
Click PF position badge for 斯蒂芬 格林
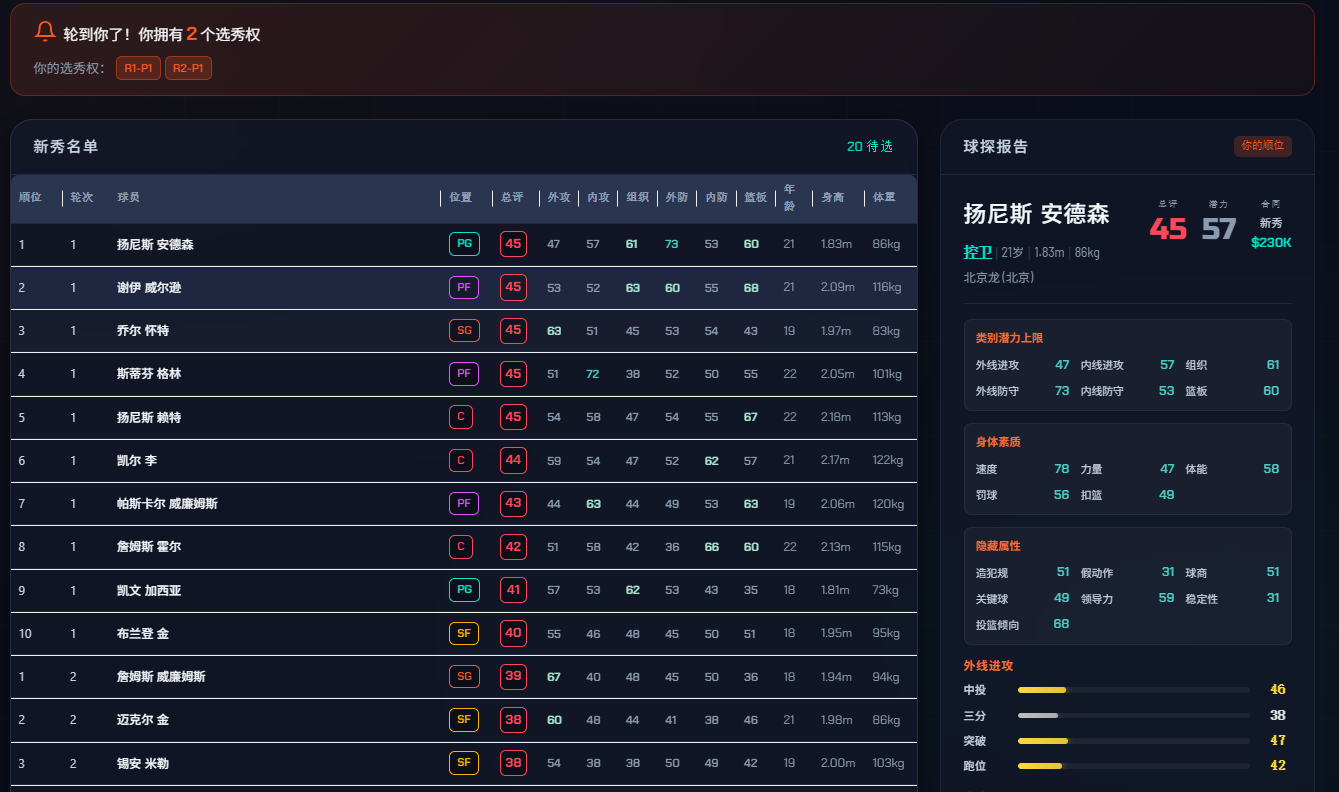pos(464,374)
